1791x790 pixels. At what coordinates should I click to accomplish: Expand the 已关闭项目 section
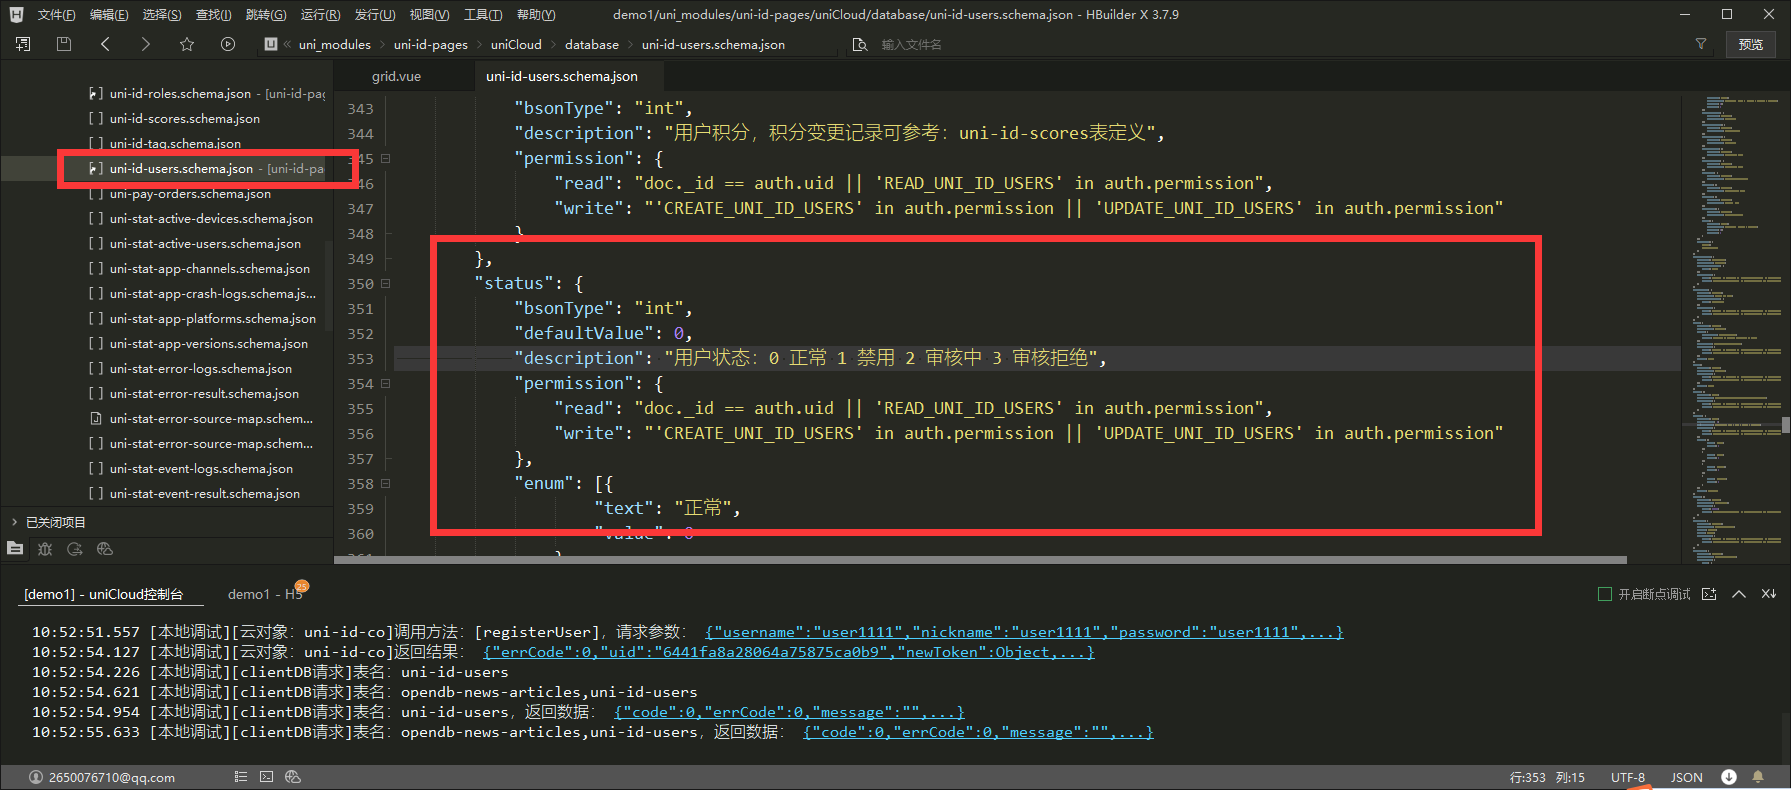click(15, 522)
